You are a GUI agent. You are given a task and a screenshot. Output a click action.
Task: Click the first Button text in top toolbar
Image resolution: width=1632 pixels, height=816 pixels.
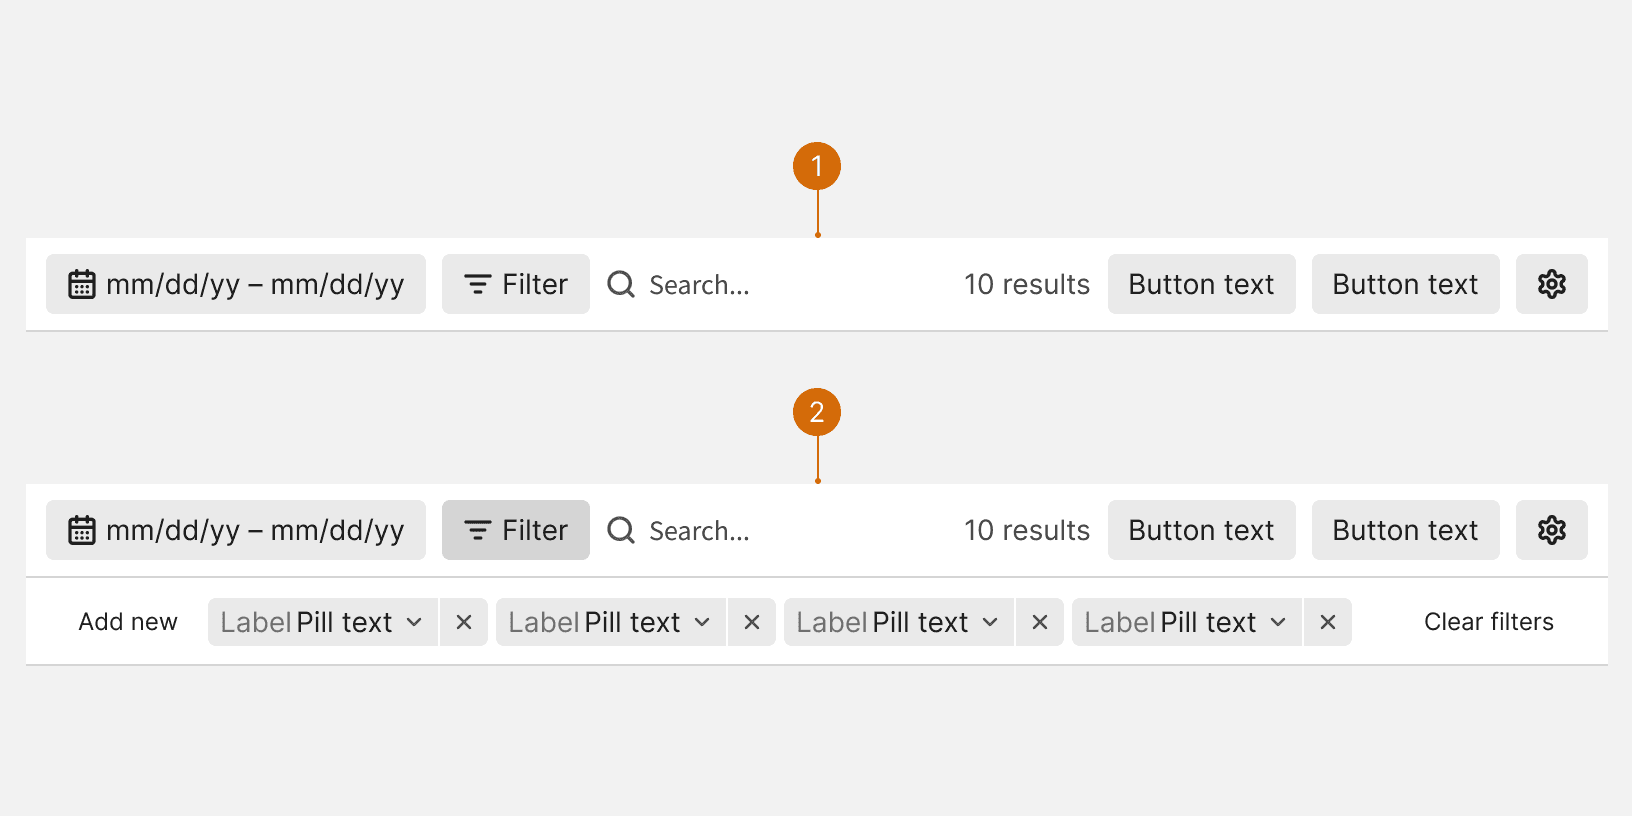[x=1202, y=284]
